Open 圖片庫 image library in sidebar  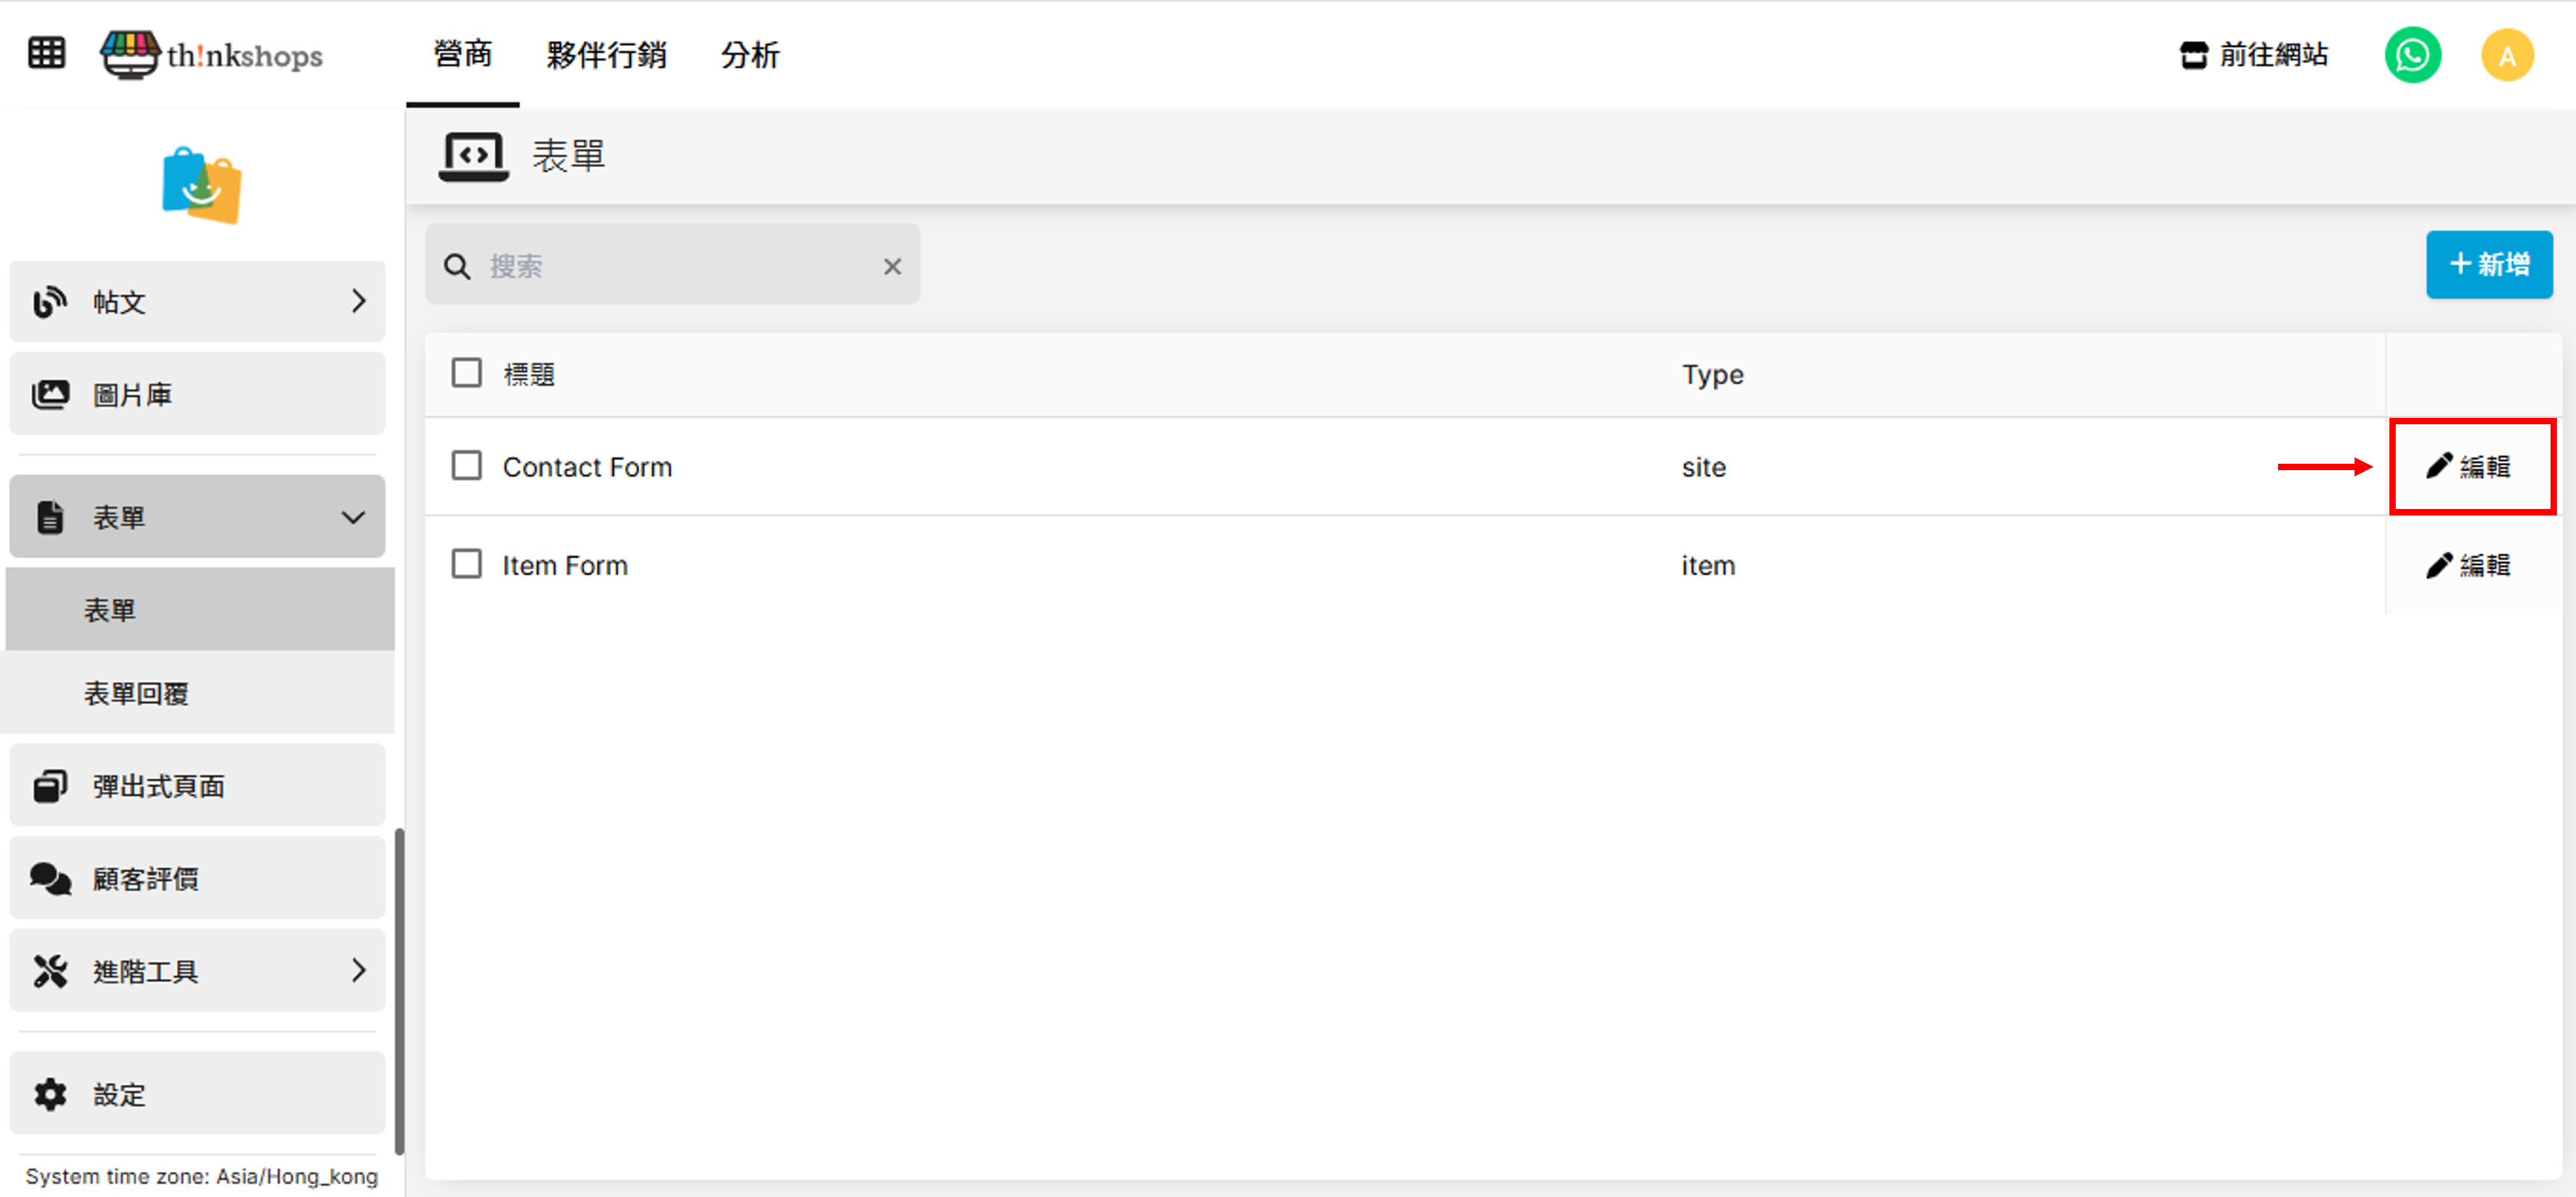click(x=197, y=394)
